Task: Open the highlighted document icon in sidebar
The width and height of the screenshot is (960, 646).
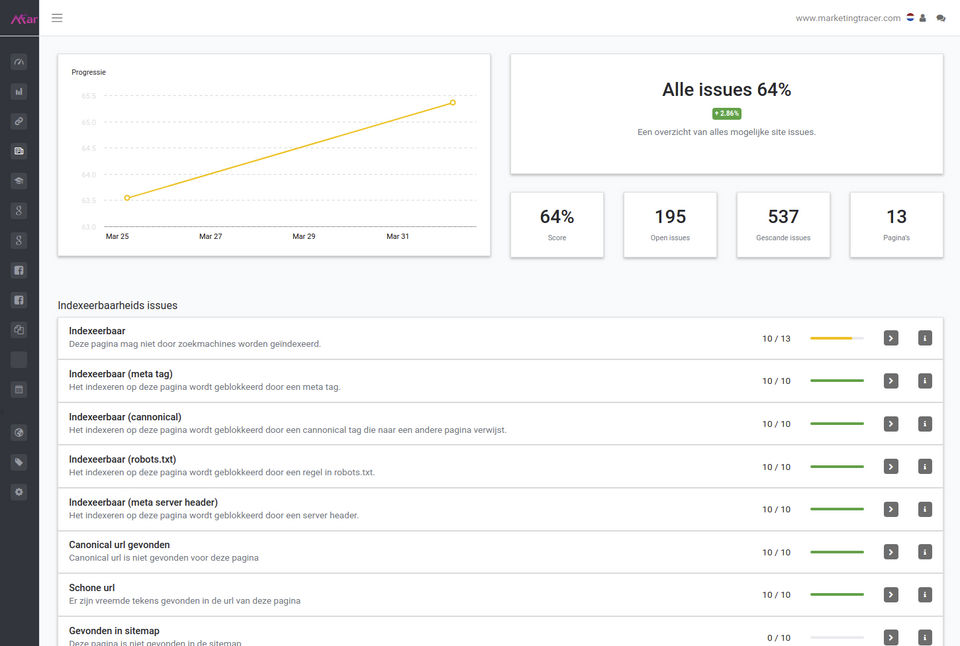Action: 19,151
